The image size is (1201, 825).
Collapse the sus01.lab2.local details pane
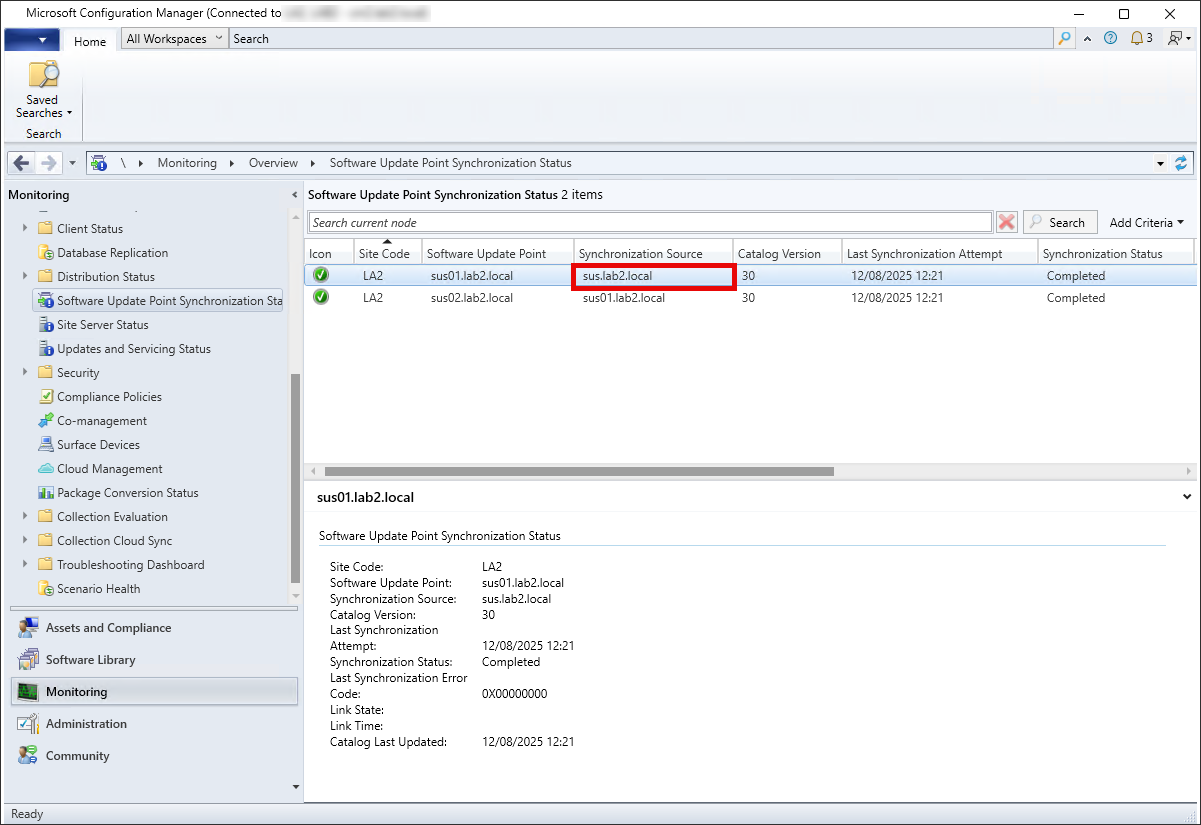[1187, 496]
